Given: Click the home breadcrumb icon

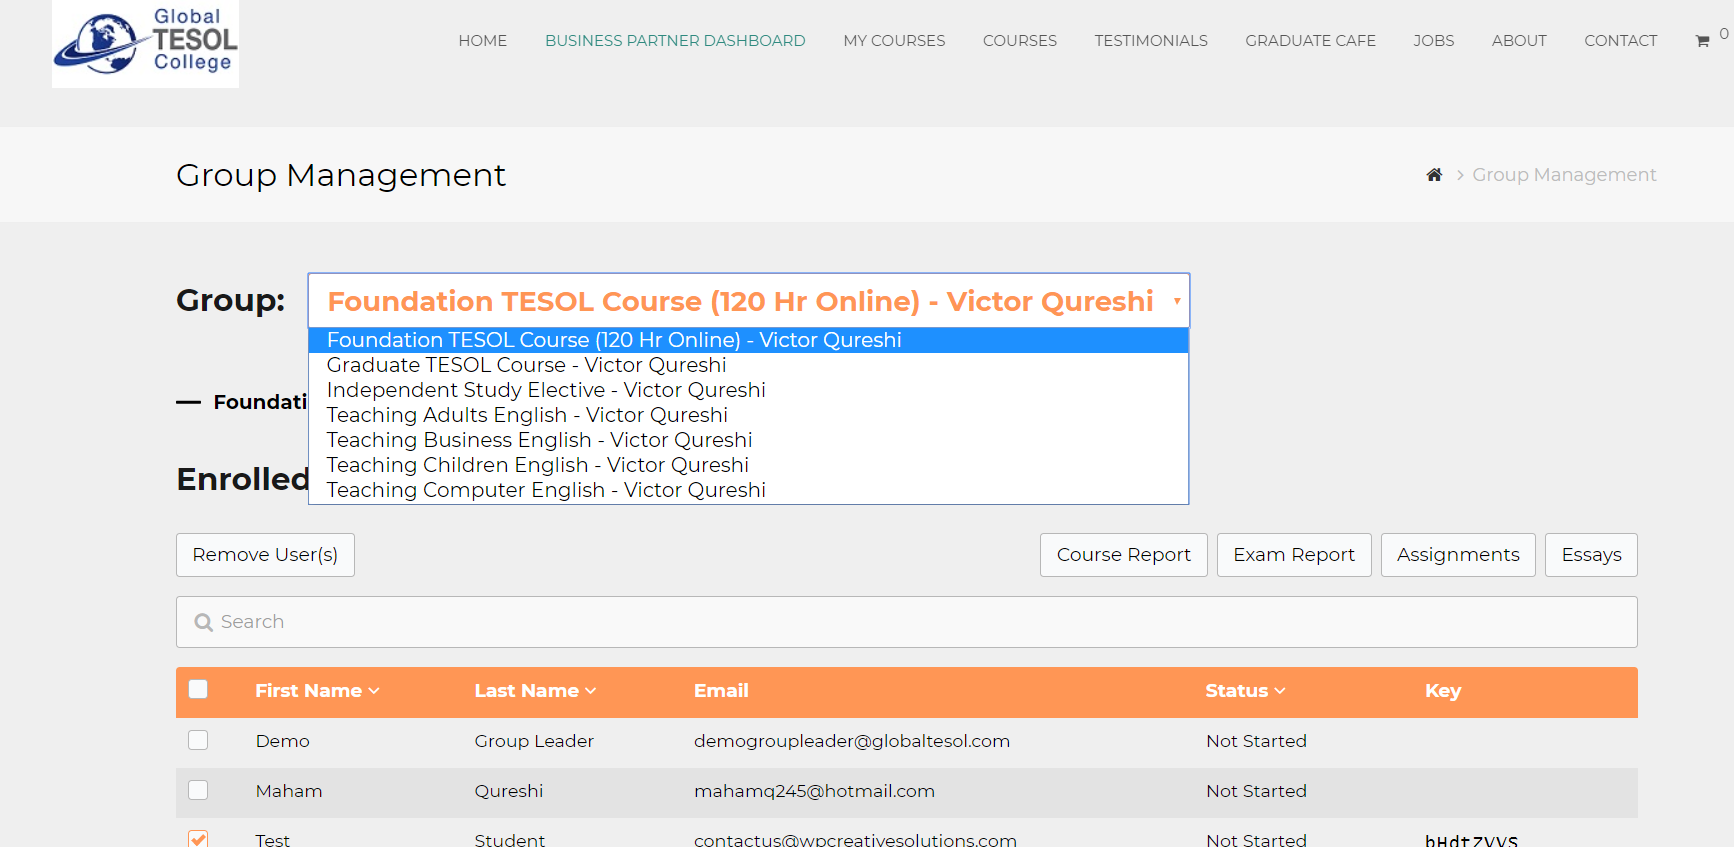Looking at the screenshot, I should (1434, 175).
